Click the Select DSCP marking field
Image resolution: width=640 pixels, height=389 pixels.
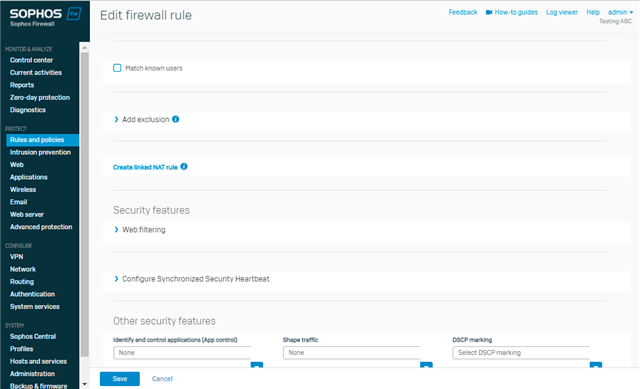point(521,353)
